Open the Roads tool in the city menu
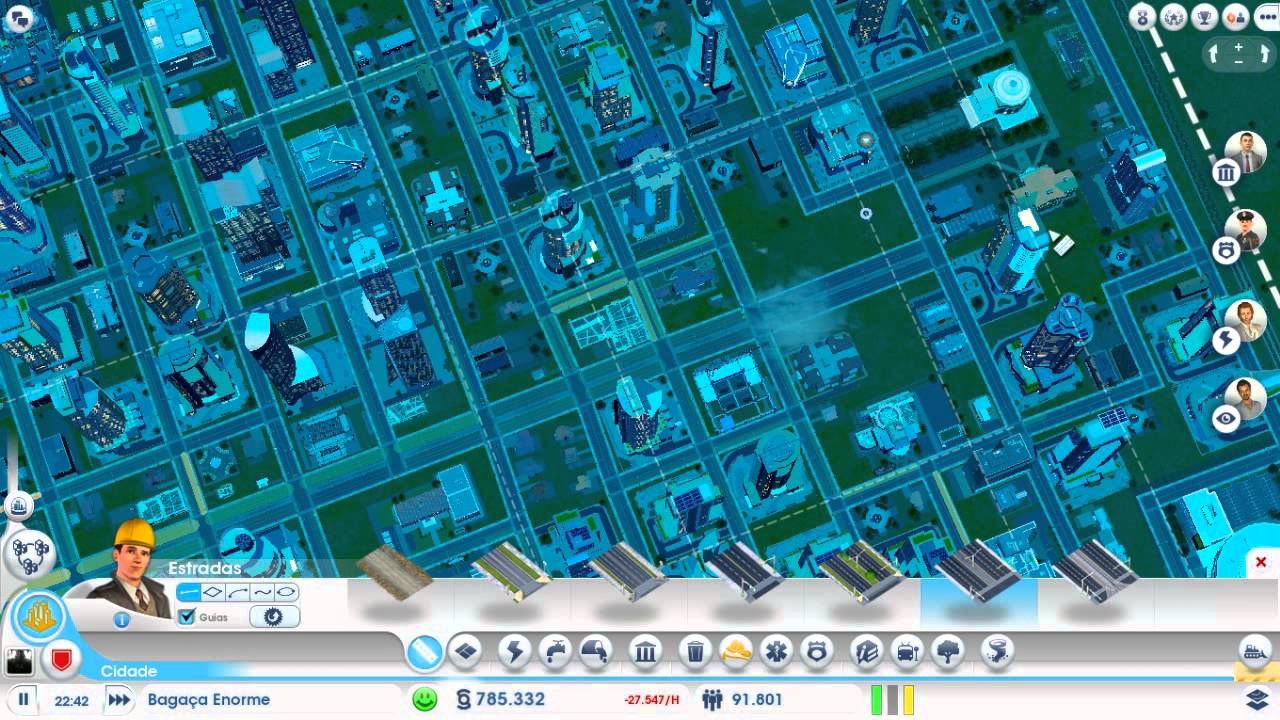Viewport: 1280px width, 720px height. 425,652
